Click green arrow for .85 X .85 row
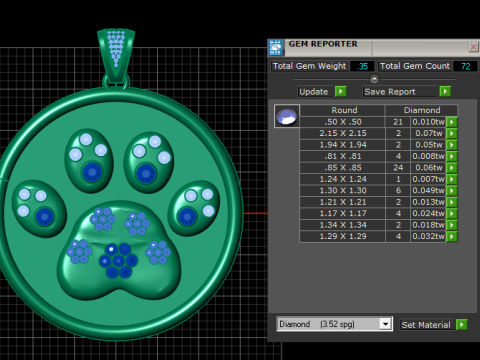Screen dimensions: 480x360 pos(452,168)
